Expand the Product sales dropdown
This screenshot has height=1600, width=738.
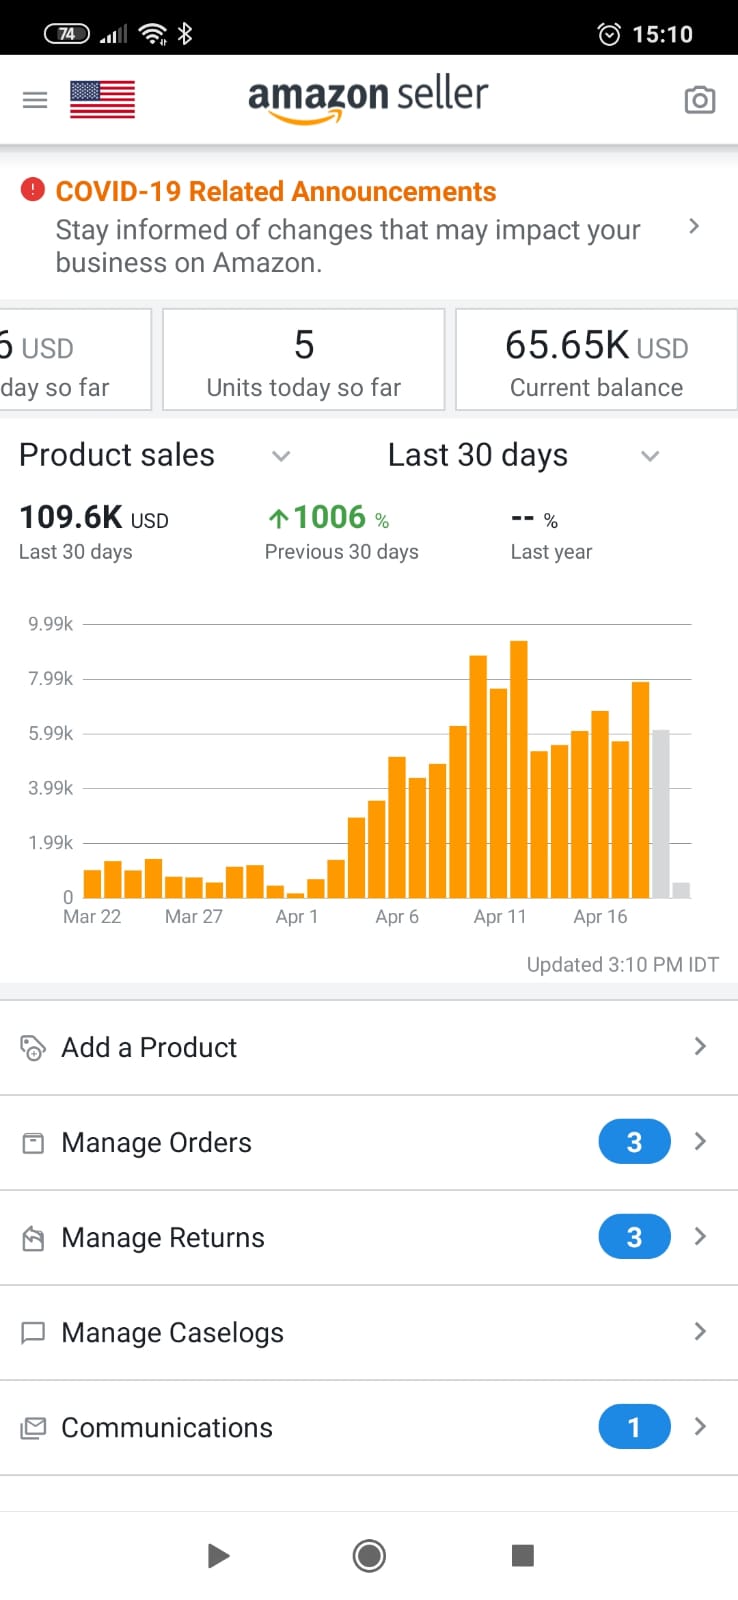tap(281, 456)
